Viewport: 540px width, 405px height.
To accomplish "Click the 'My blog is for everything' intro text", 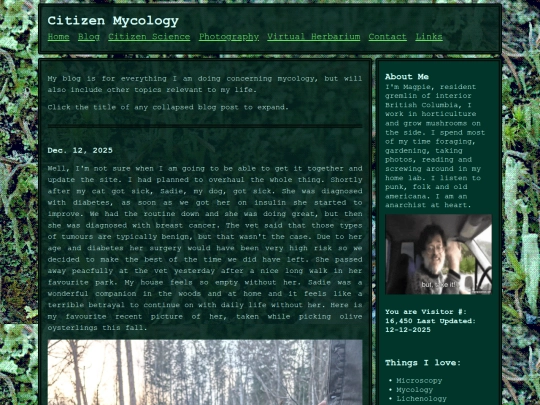I will pos(205,84).
